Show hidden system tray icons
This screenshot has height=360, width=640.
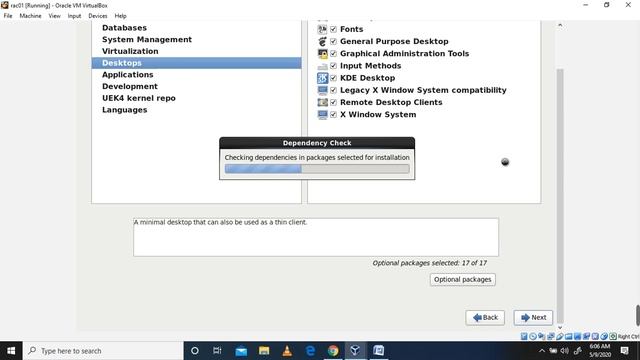point(542,351)
